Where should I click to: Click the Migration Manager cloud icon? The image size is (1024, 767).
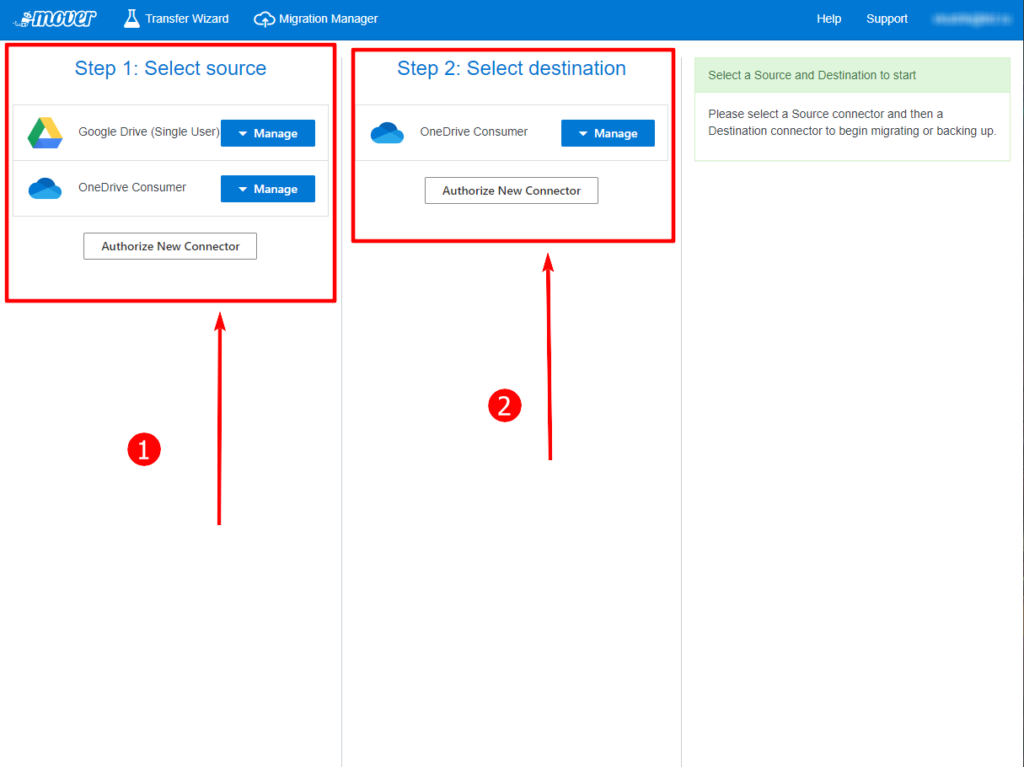tap(264, 18)
